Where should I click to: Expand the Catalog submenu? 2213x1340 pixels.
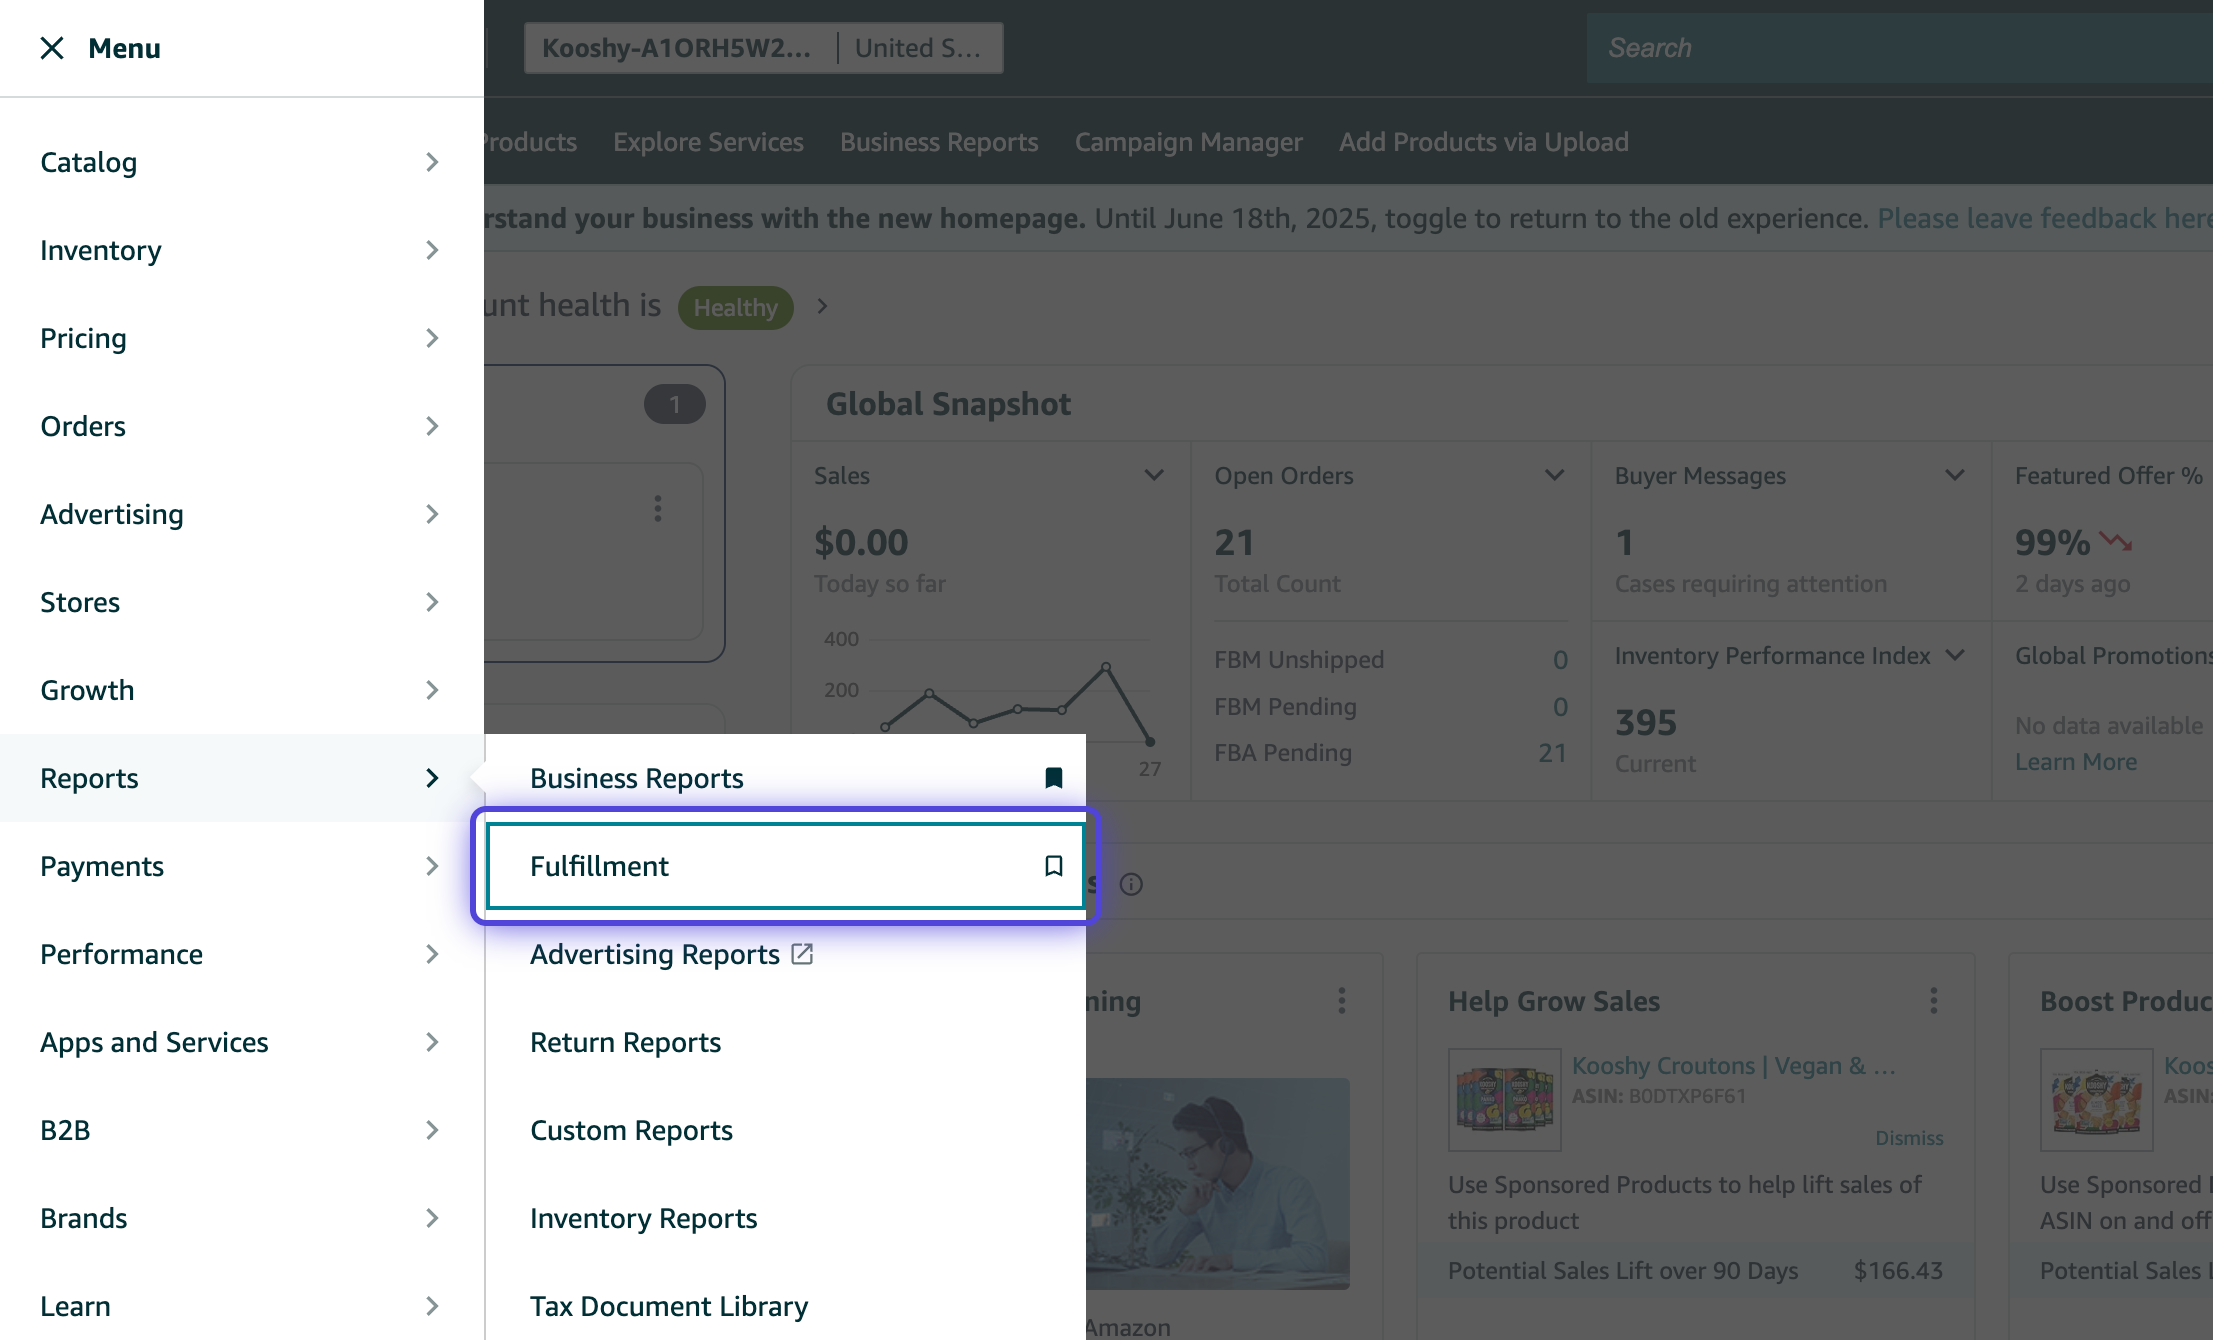click(432, 162)
